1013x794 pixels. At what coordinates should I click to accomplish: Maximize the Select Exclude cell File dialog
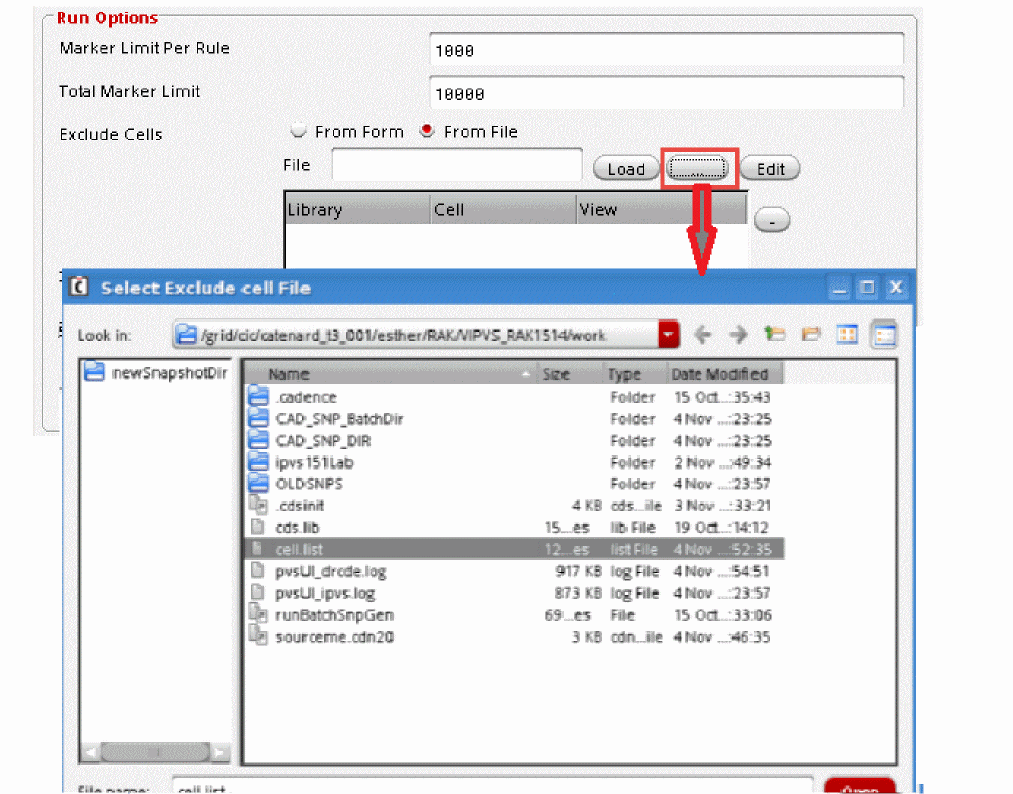click(867, 287)
